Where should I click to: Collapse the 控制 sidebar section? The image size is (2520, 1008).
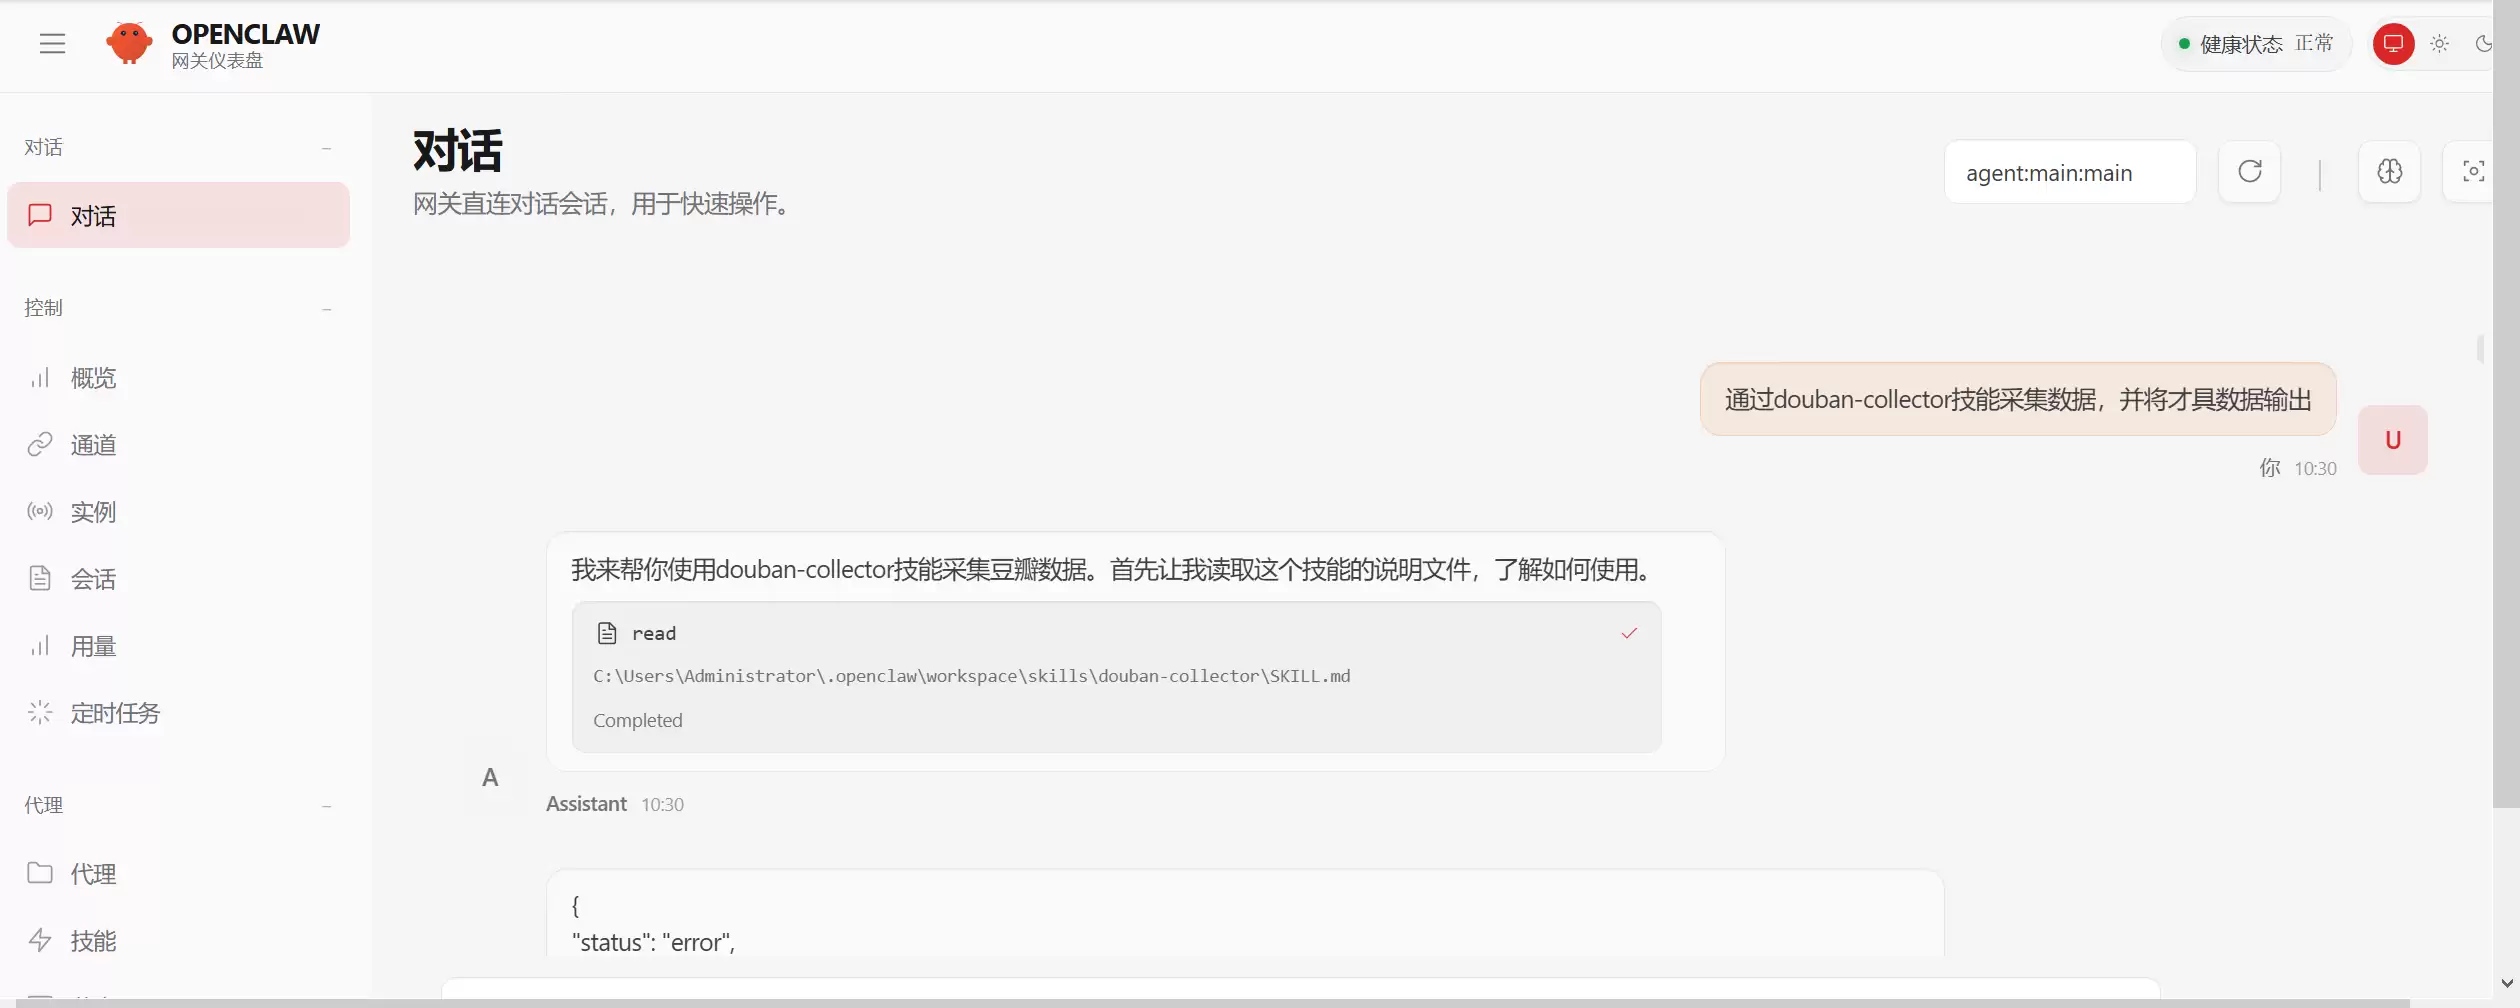coord(326,309)
